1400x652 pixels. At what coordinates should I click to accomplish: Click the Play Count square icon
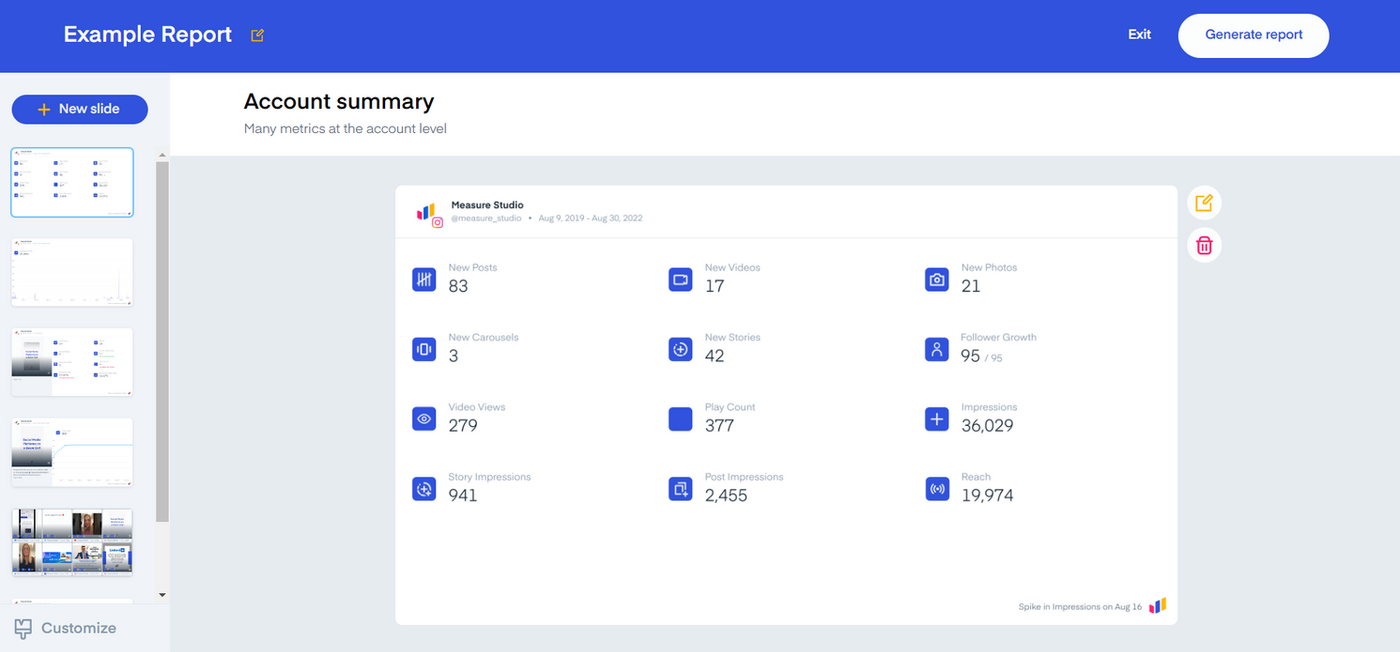[x=680, y=419]
